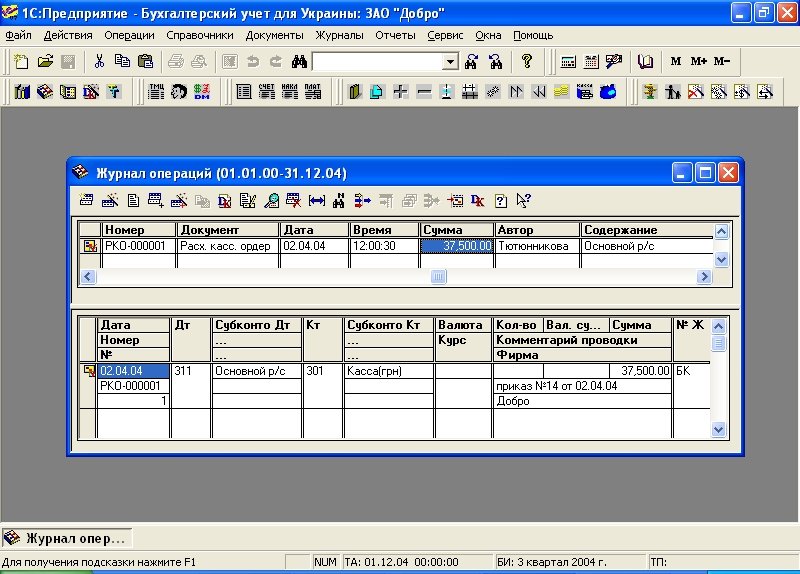This screenshot has width=800, height=574.
Task: Open the Операции menu
Action: tap(129, 35)
